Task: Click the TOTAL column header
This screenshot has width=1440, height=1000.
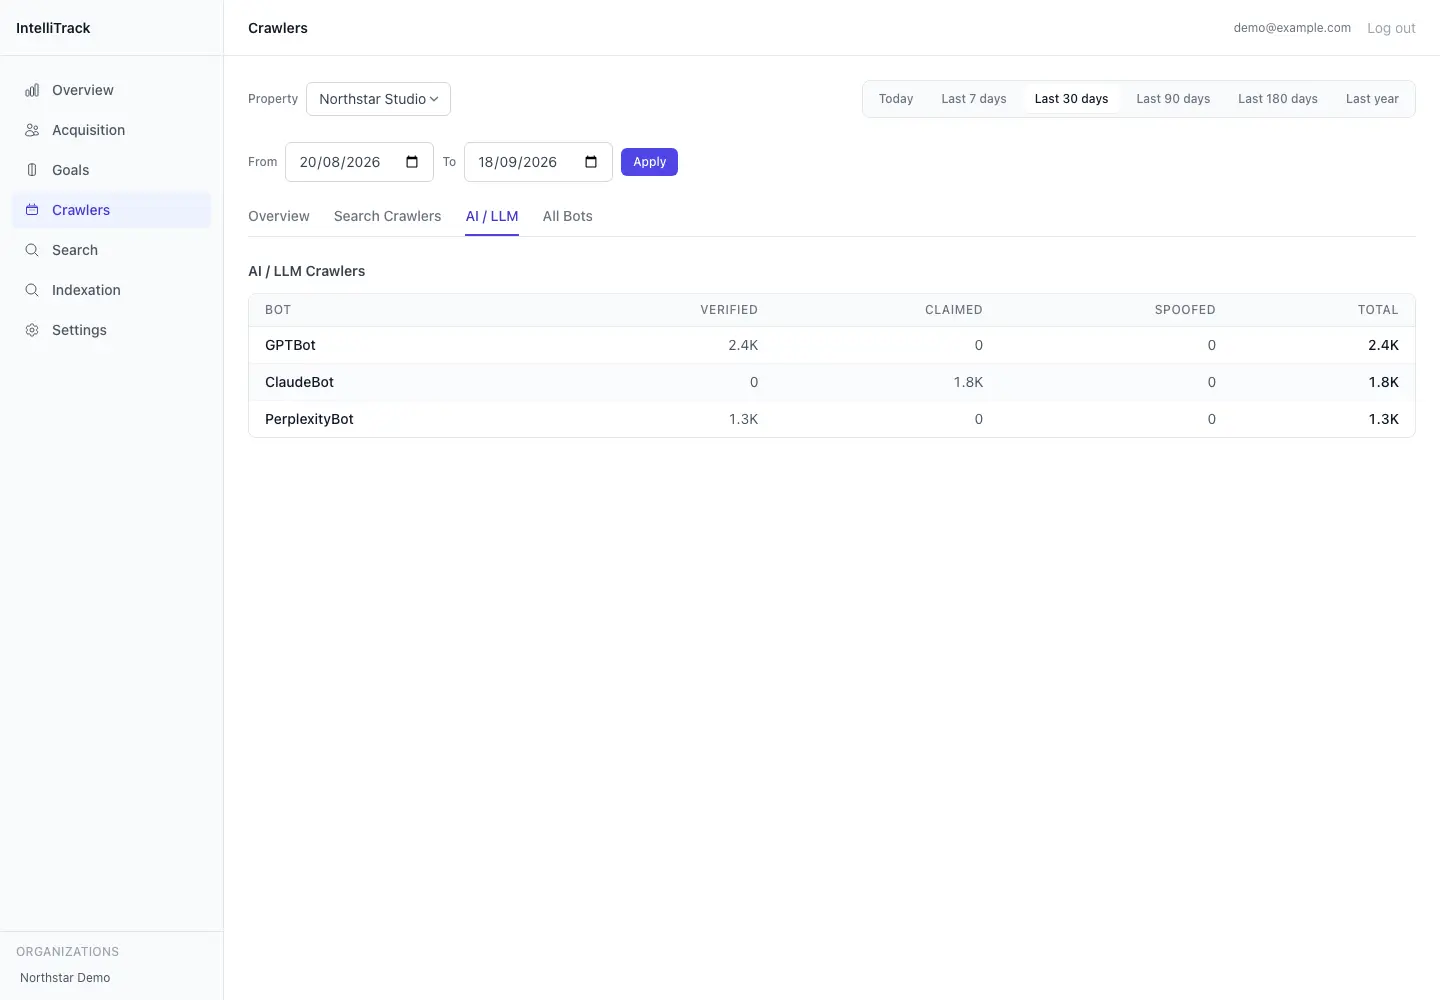Action: 1378,310
